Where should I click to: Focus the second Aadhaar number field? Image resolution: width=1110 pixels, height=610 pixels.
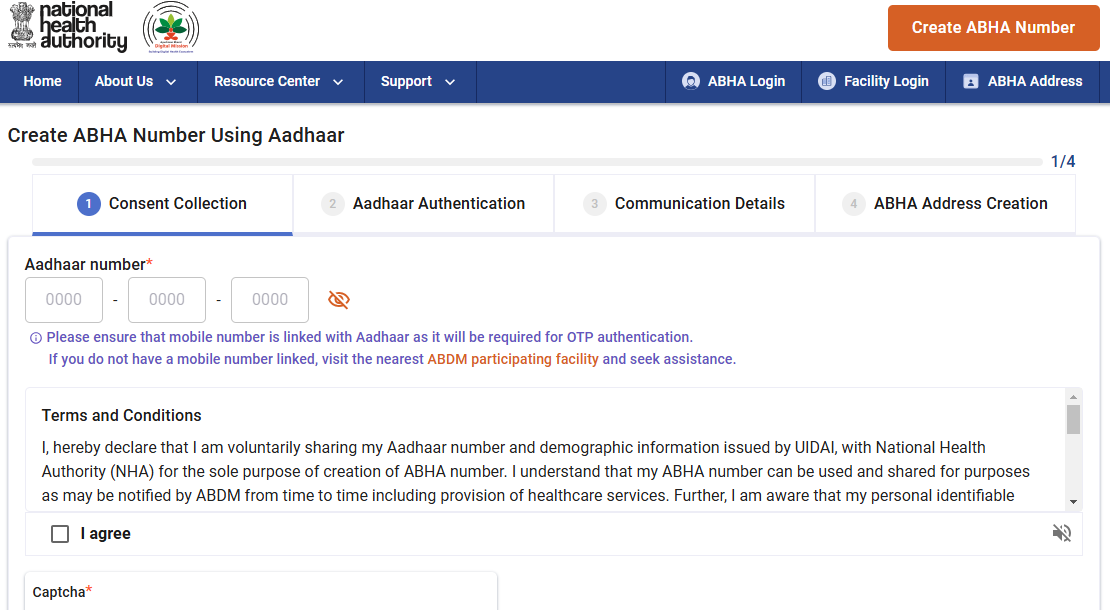coord(167,300)
